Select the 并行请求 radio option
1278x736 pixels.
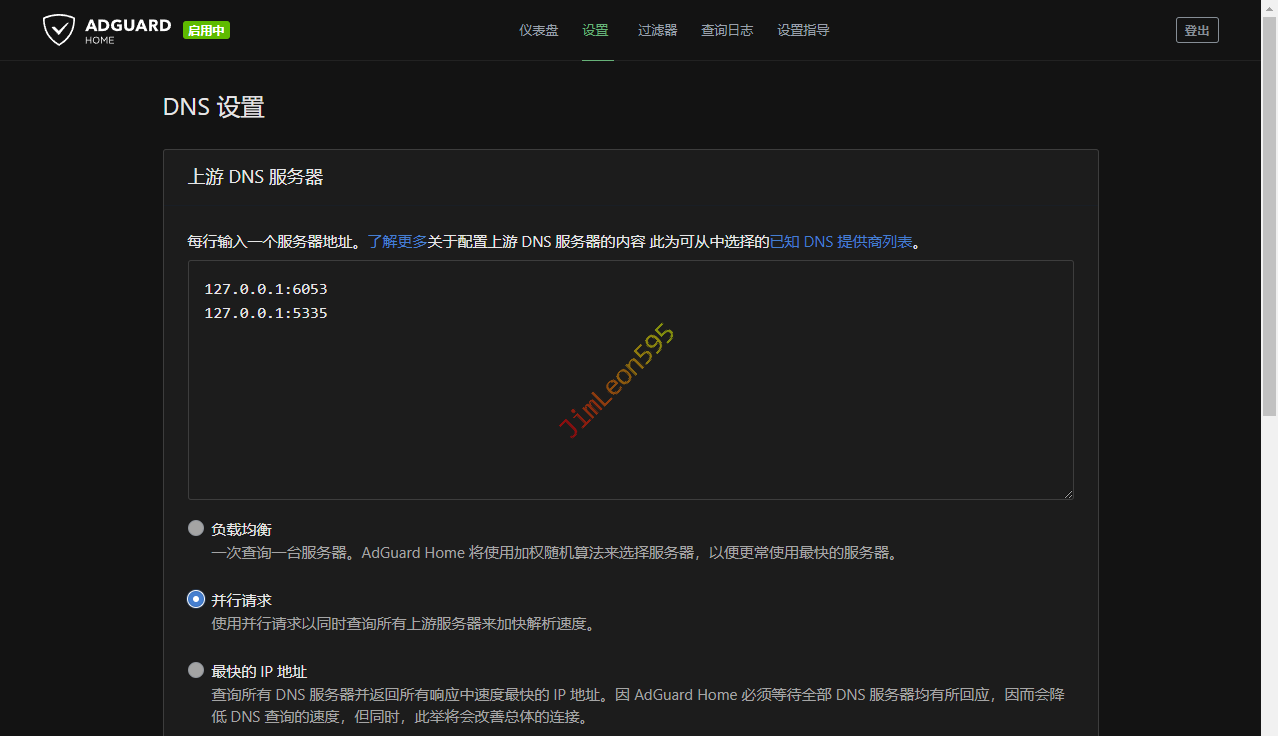(x=196, y=599)
